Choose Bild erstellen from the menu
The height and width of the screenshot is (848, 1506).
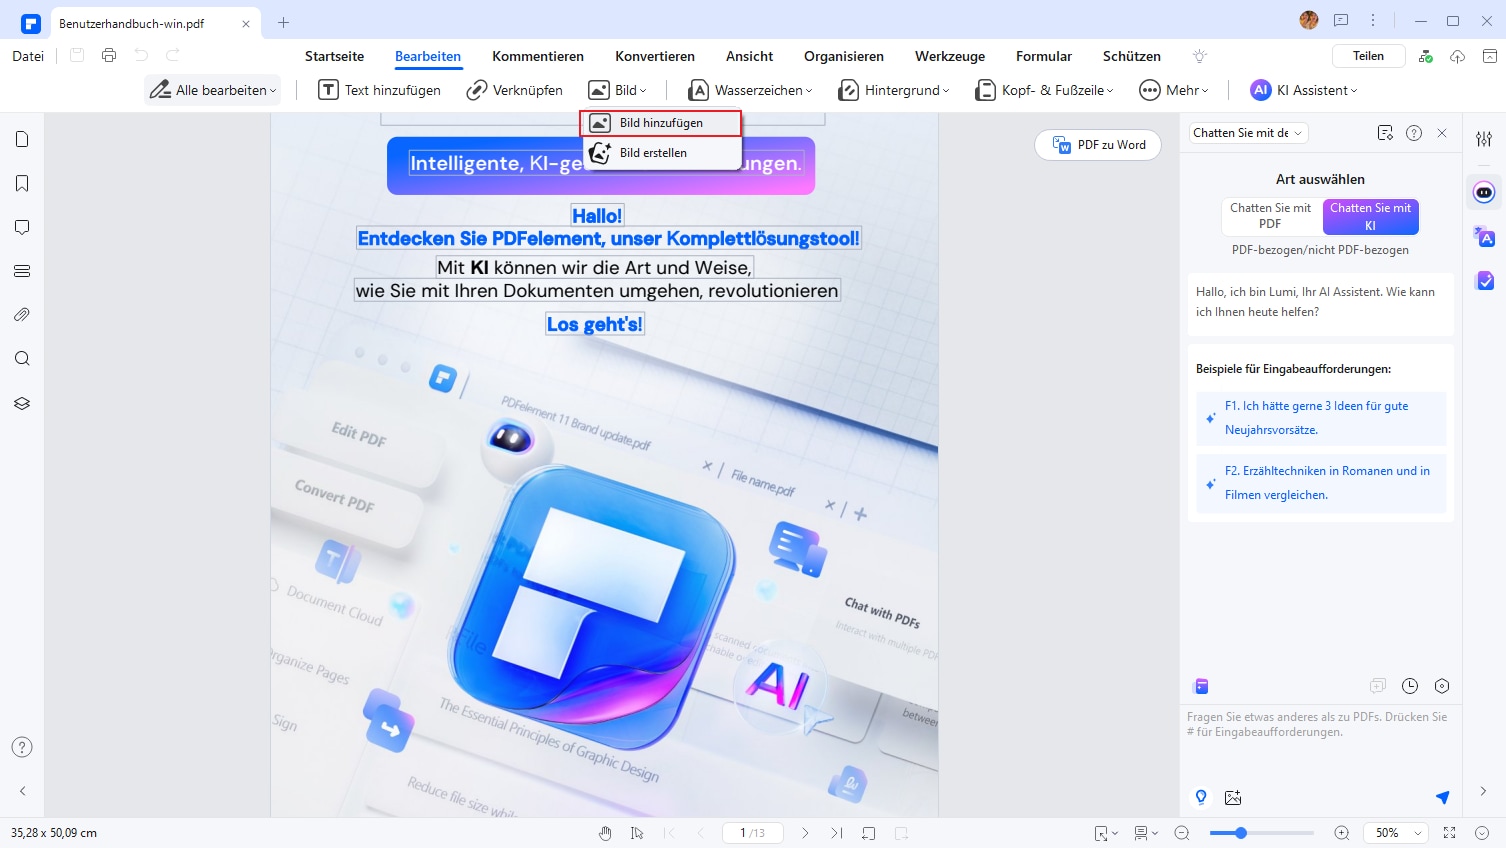[x=661, y=153]
